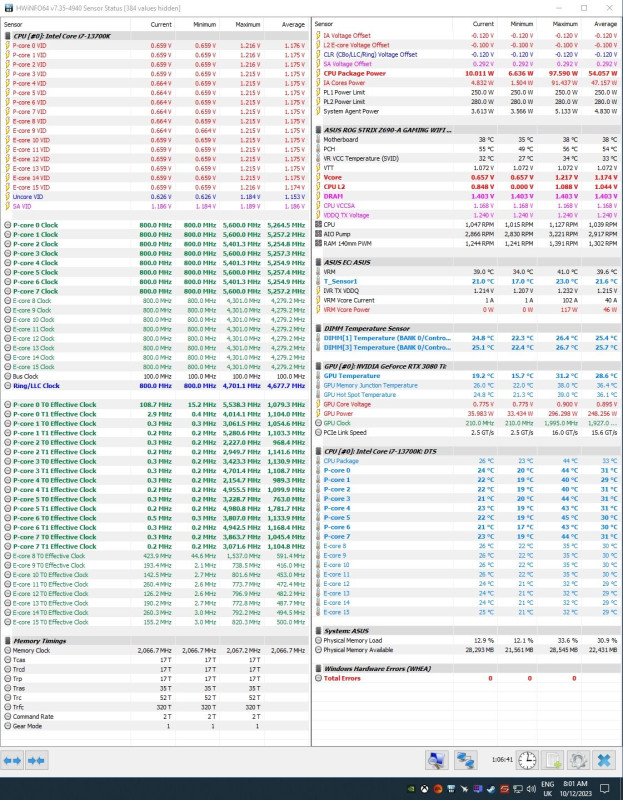Screen dimensions: 623x800
Task: Select the Command Rate row
Action: click(155, 716)
